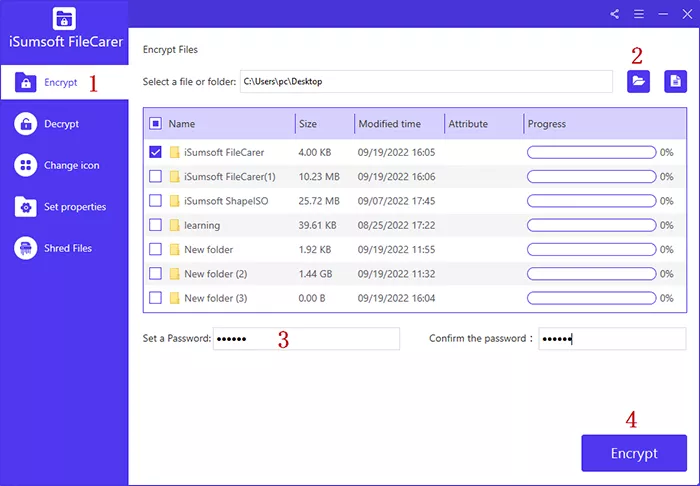700x486 pixels.
Task: Sort by Modified time column header
Action: point(389,124)
